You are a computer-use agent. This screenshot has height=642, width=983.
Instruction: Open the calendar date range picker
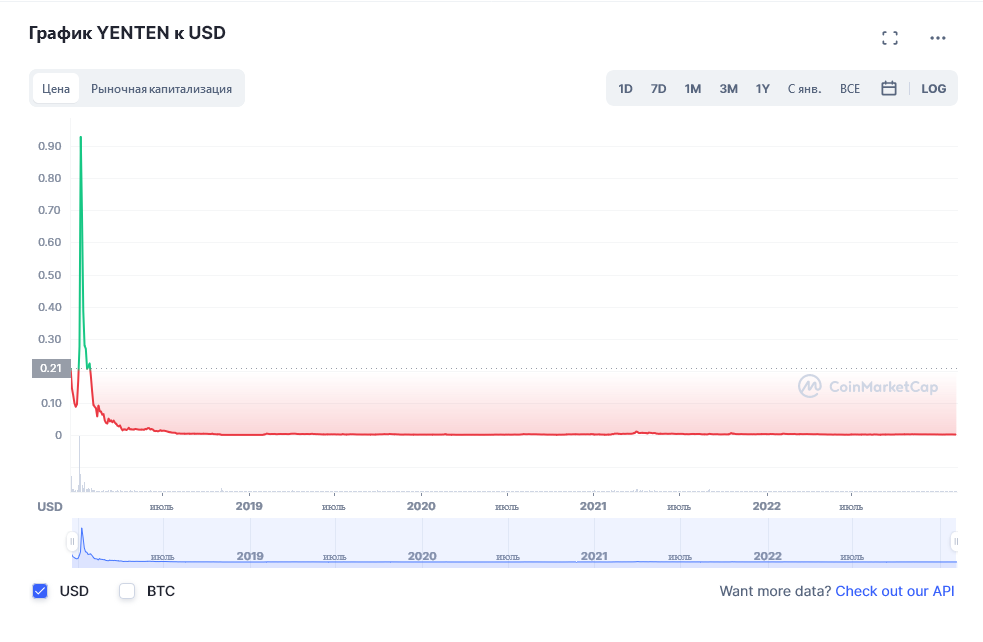[x=888, y=88]
